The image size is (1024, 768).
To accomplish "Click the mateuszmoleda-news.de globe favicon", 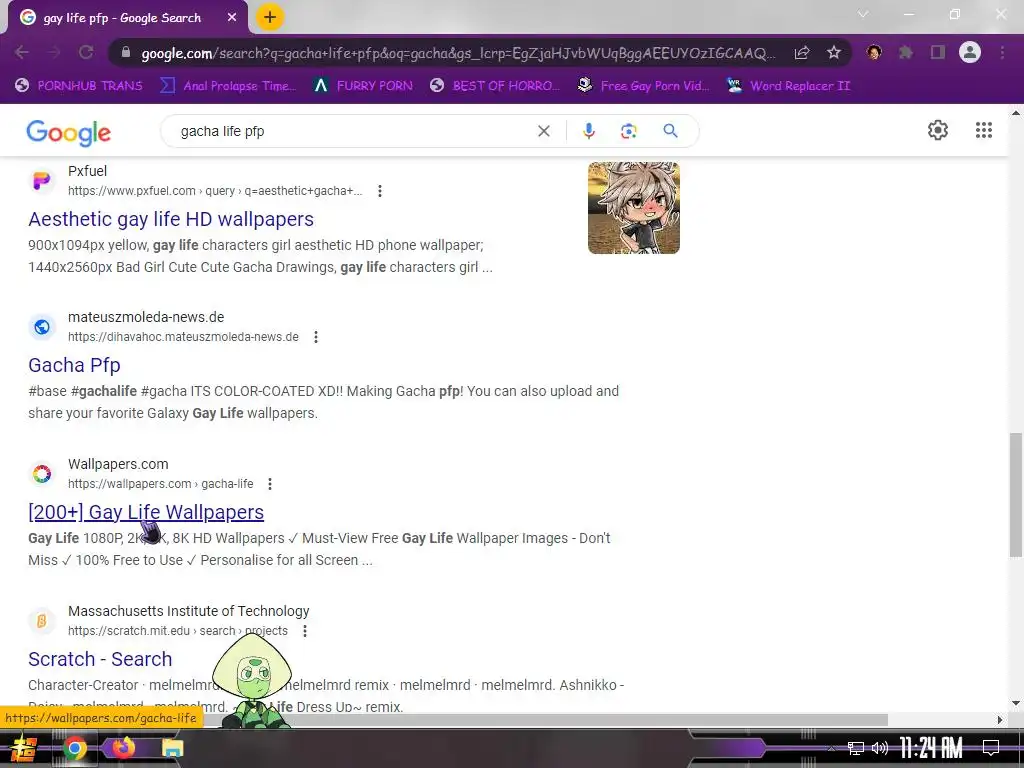I will tap(42, 327).
